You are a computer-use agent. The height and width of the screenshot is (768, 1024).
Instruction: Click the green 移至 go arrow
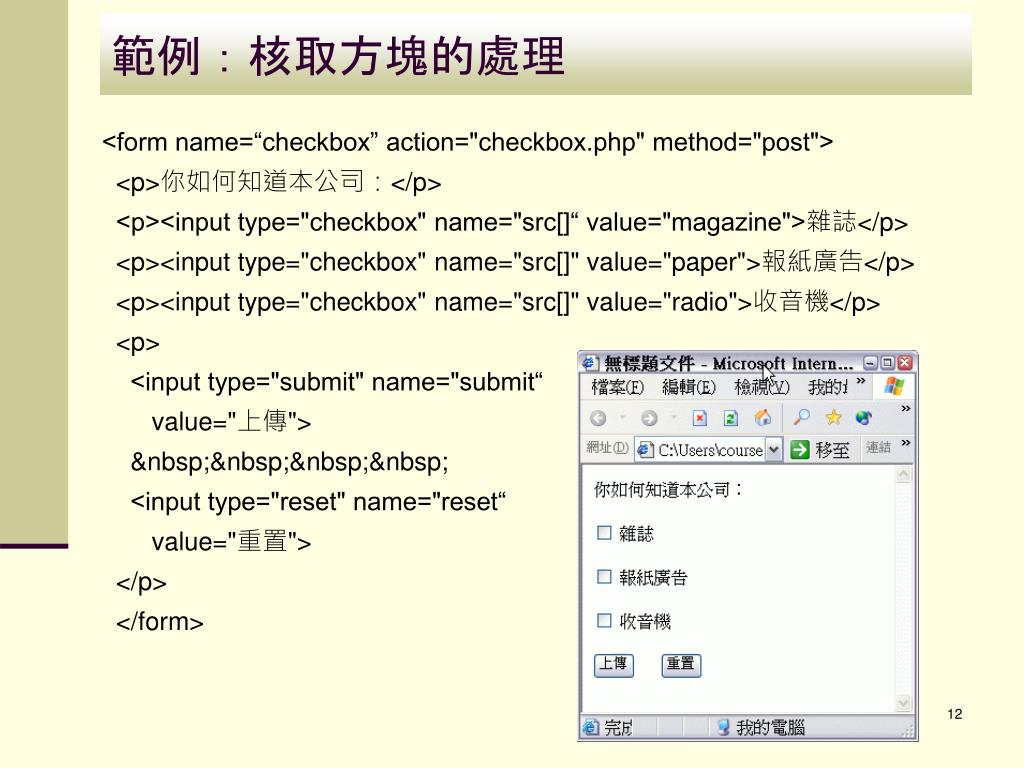799,449
